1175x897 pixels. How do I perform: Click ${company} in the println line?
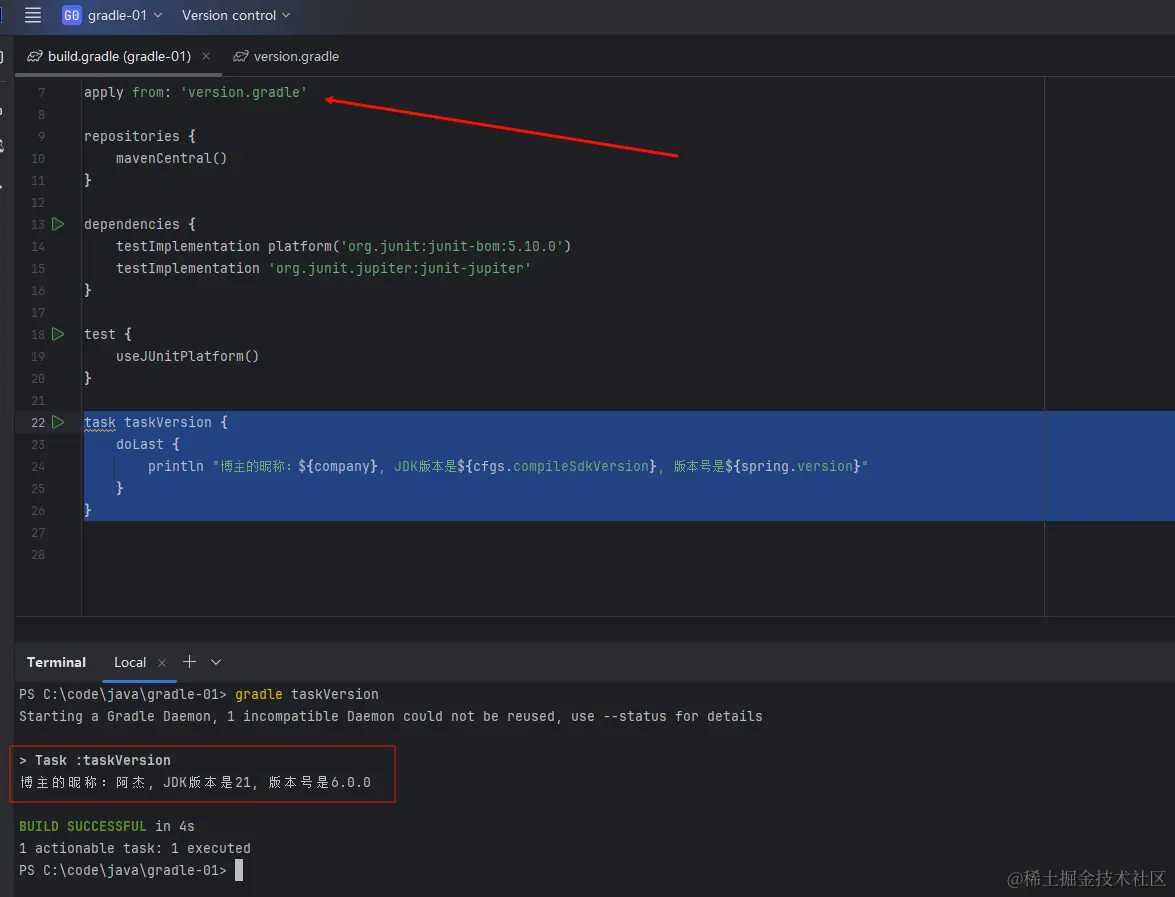click(338, 466)
